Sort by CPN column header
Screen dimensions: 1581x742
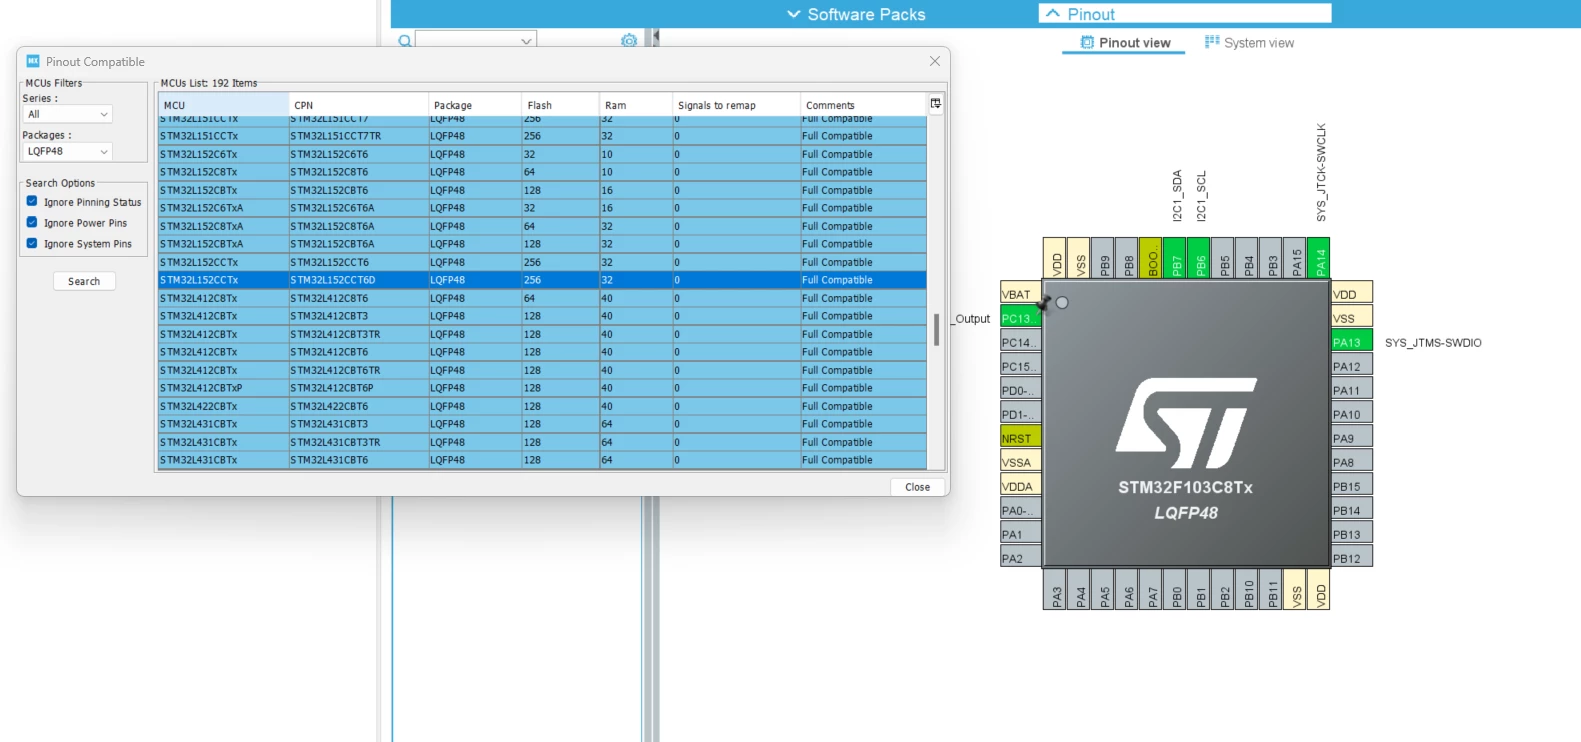coord(359,105)
